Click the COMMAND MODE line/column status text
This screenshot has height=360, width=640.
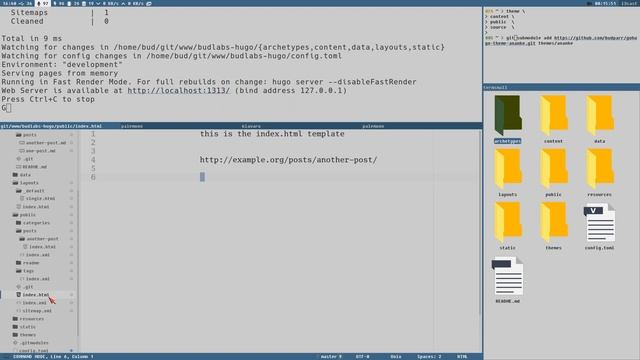pyautogui.click(x=53, y=357)
